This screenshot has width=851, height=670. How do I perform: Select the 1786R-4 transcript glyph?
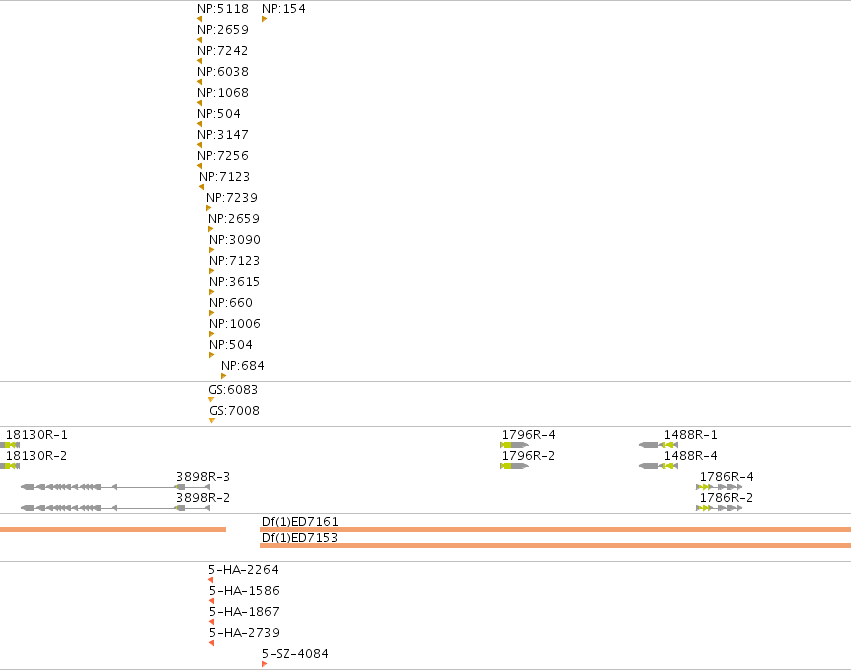719,487
